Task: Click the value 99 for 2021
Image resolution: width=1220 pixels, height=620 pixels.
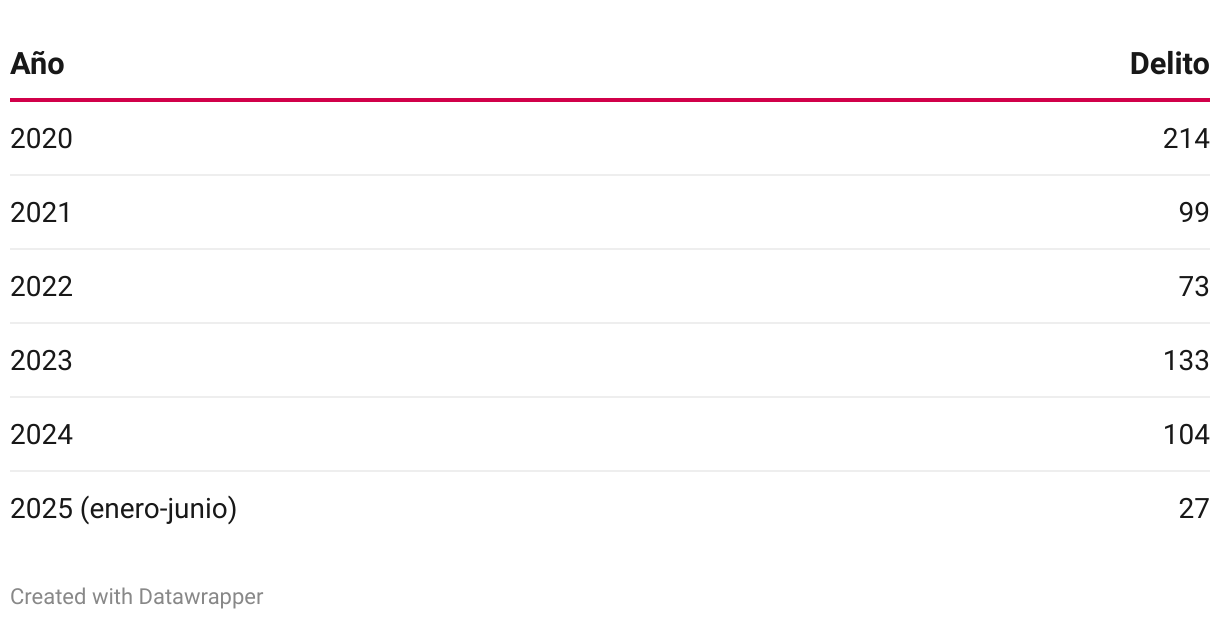Action: click(1194, 212)
